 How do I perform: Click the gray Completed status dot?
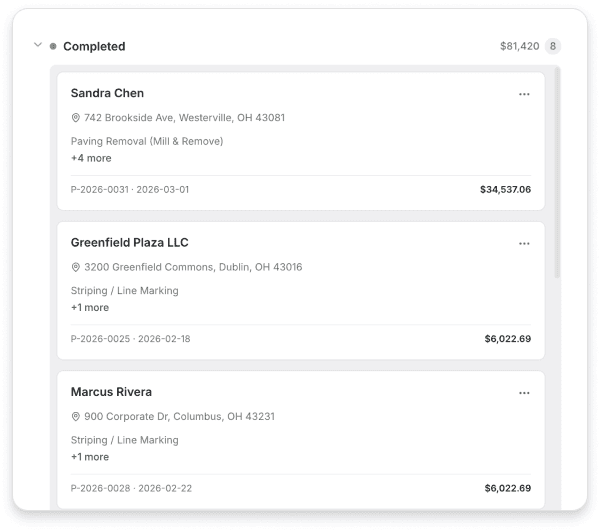(x=53, y=46)
